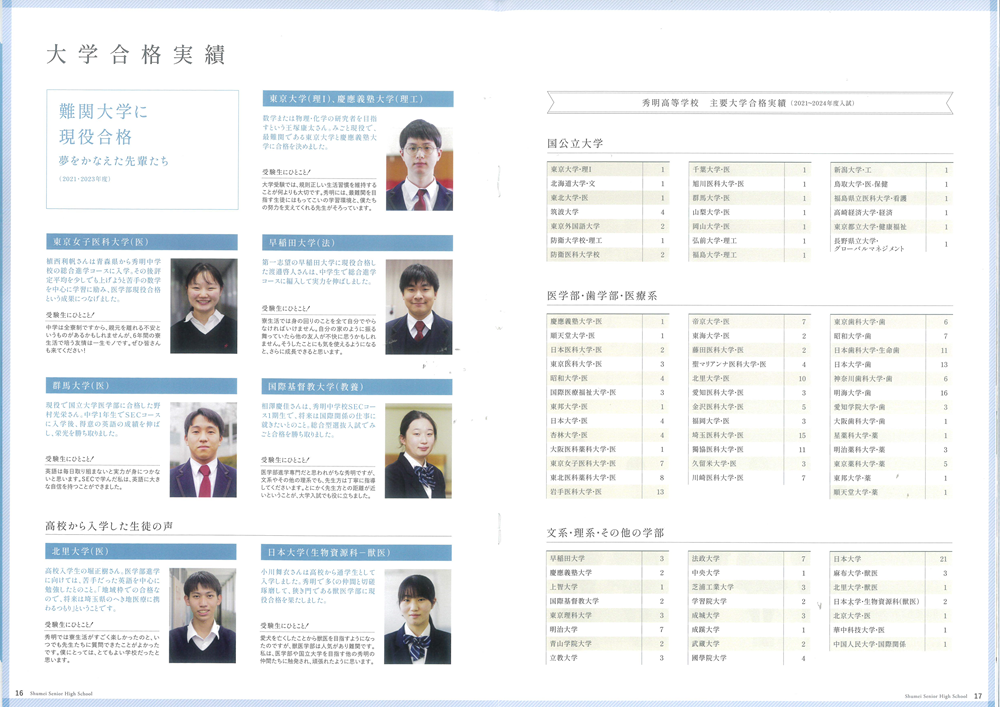Select the table row 東京大学・理Ⅰ
Image resolution: width=1000 pixels, height=707 pixels.
click(x=608, y=170)
